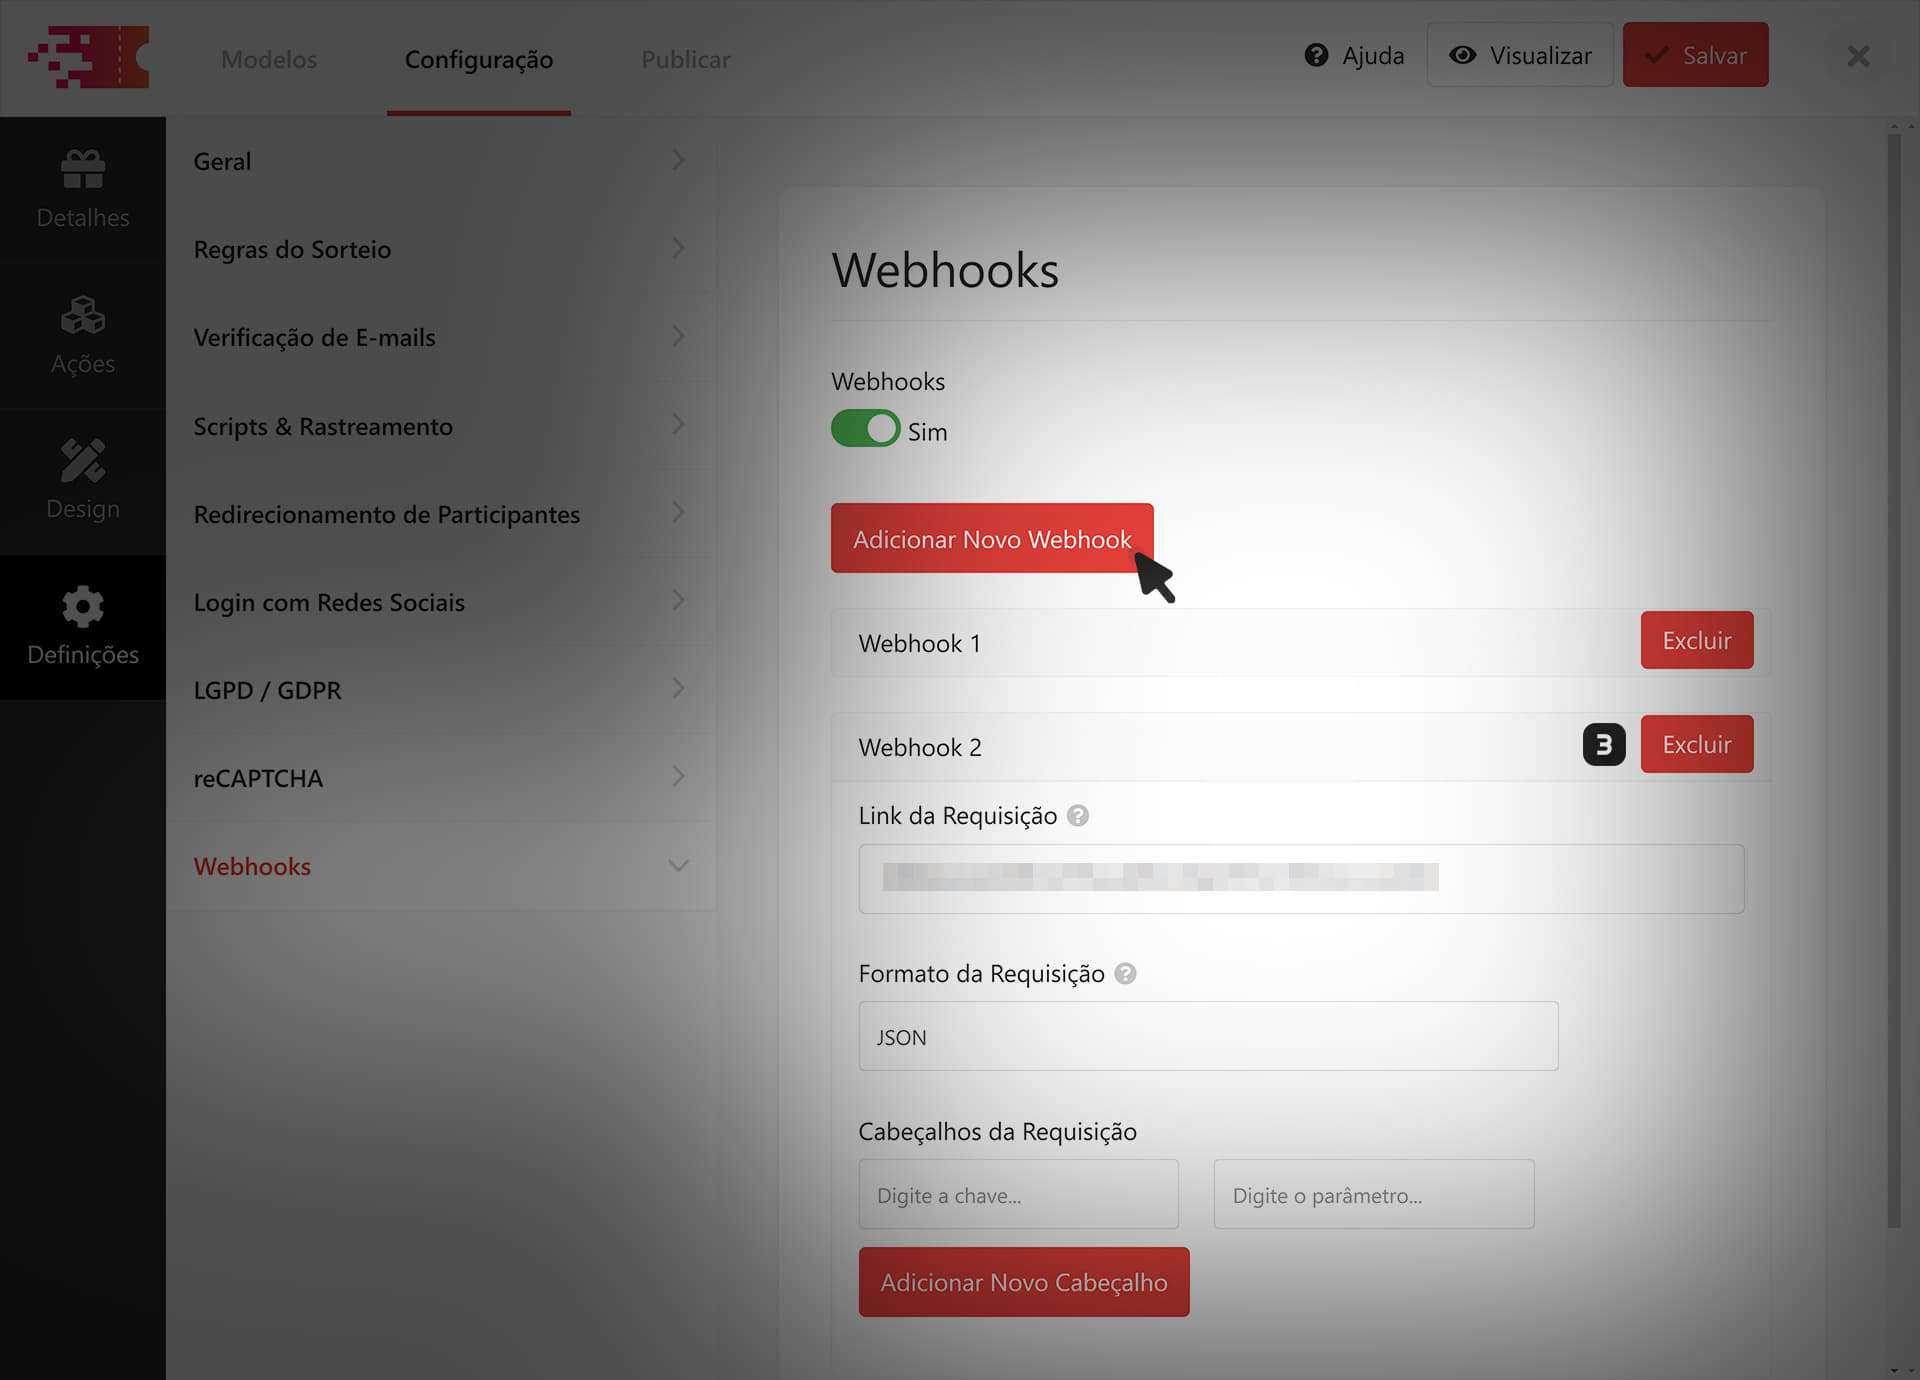
Task: Click the Ajuda help link
Action: [1354, 56]
